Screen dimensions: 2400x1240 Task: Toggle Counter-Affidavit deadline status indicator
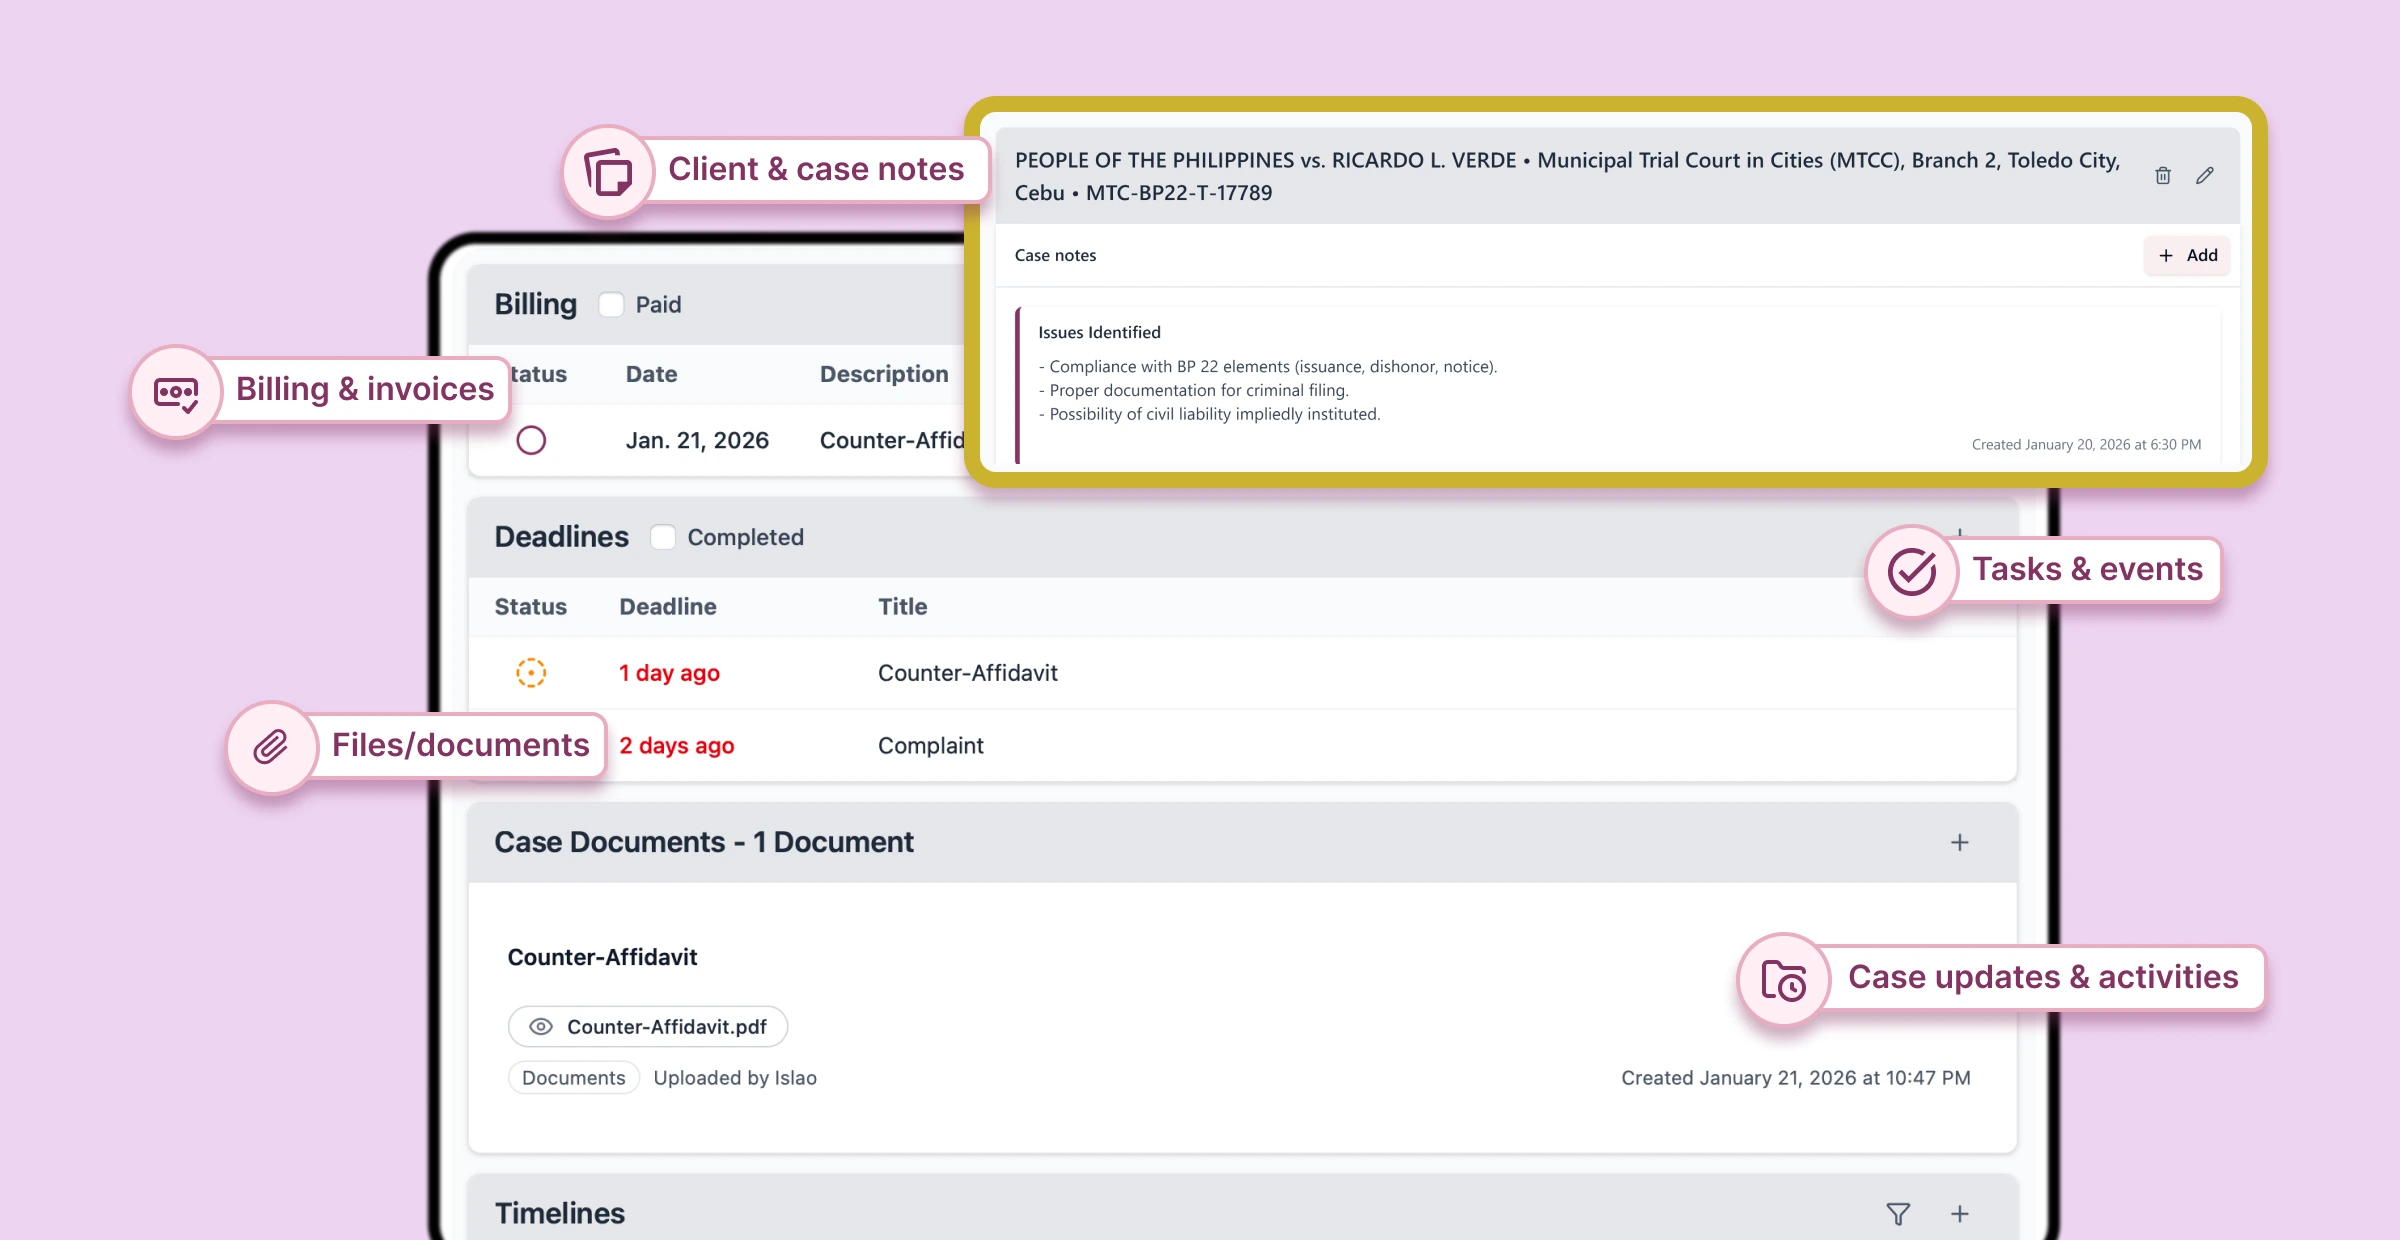coord(531,673)
